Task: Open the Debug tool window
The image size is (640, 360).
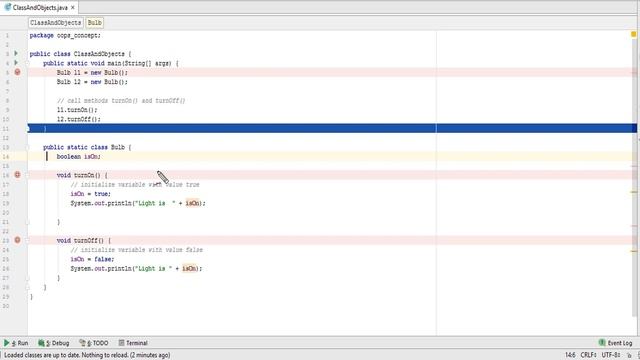Action: point(53,343)
